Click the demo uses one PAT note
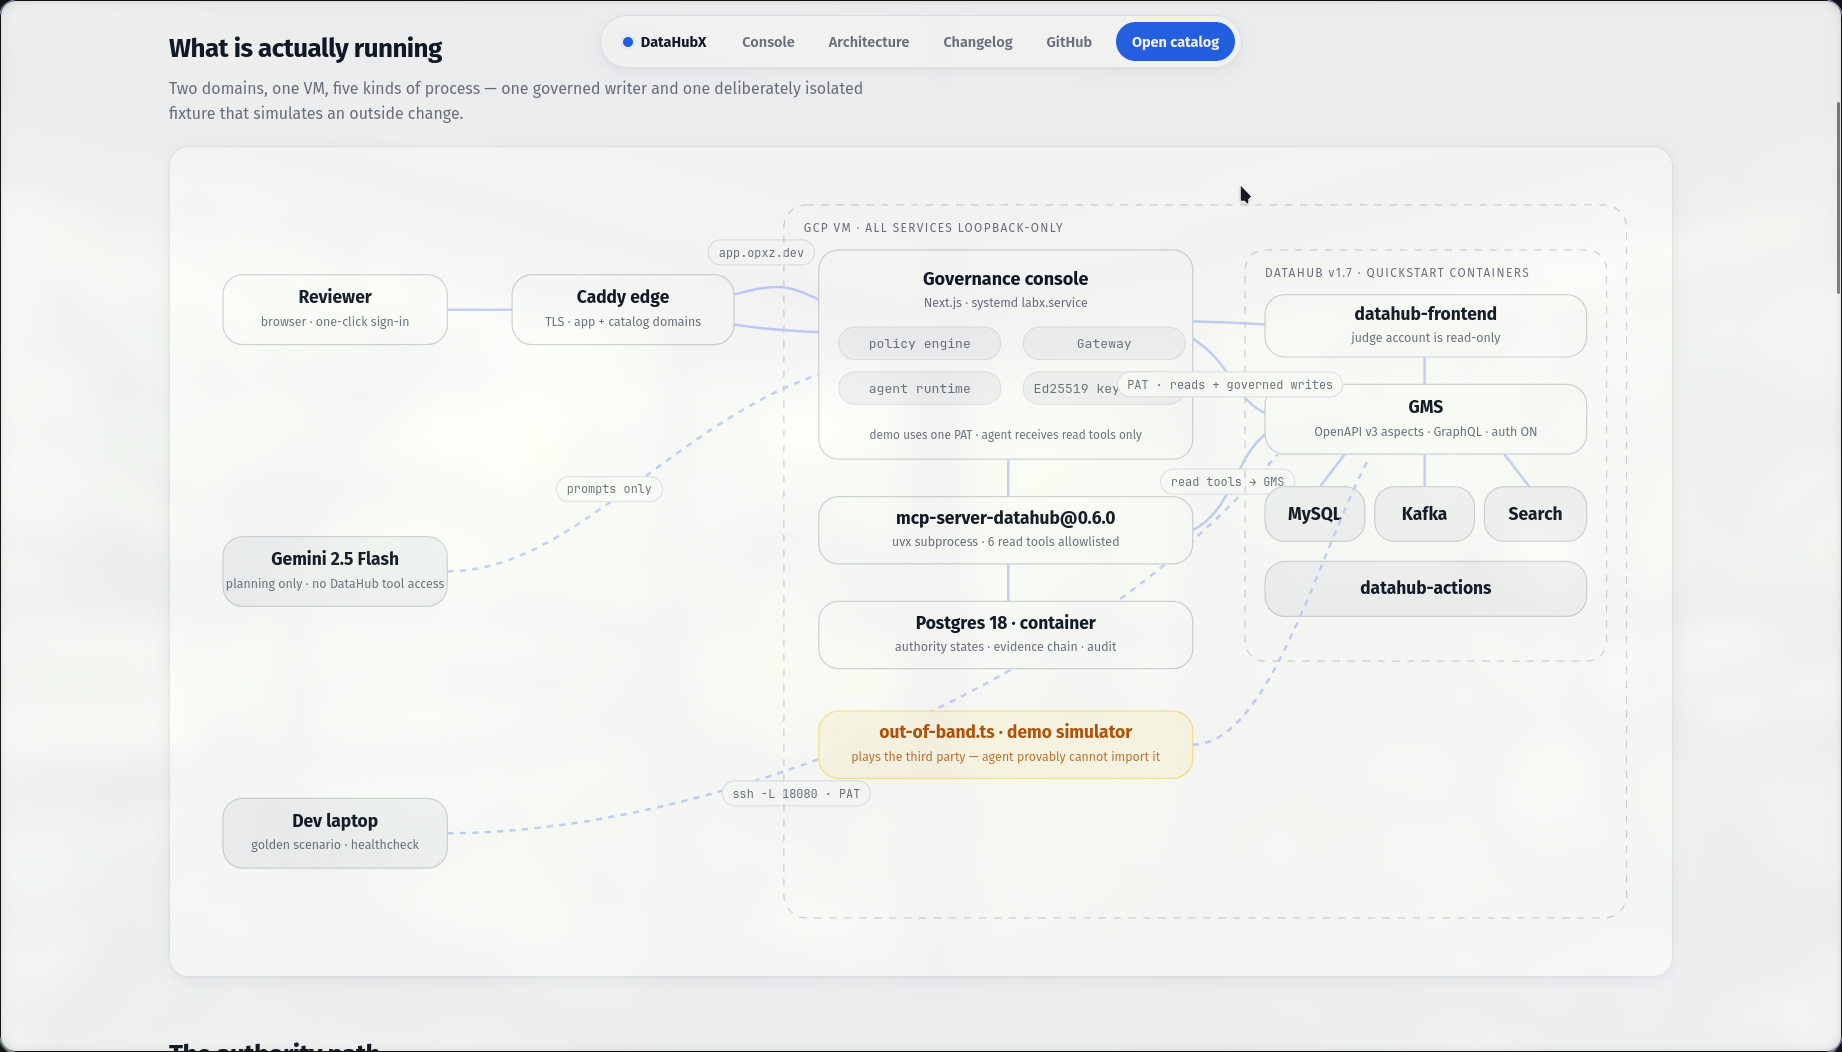The height and width of the screenshot is (1052, 1842). pos(1005,435)
